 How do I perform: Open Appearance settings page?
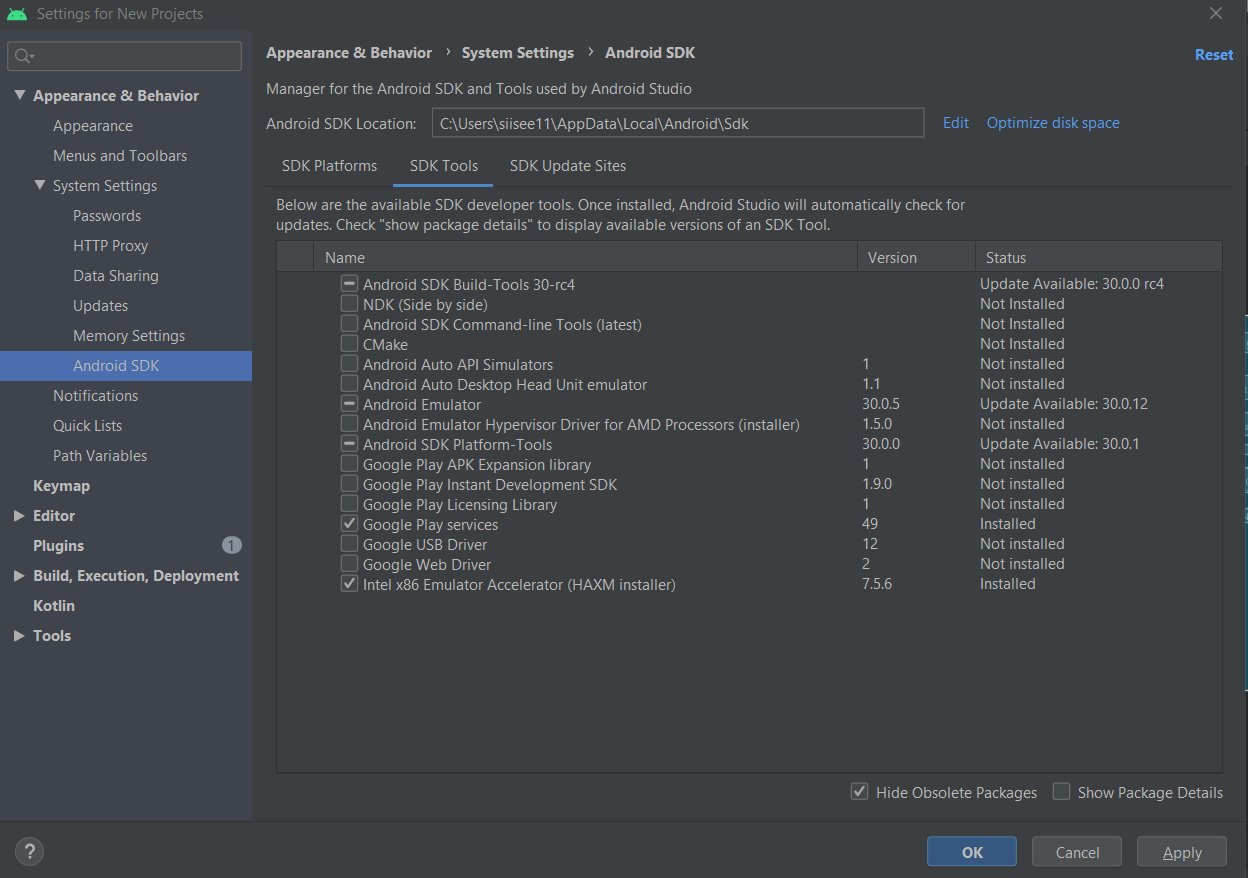(x=93, y=125)
